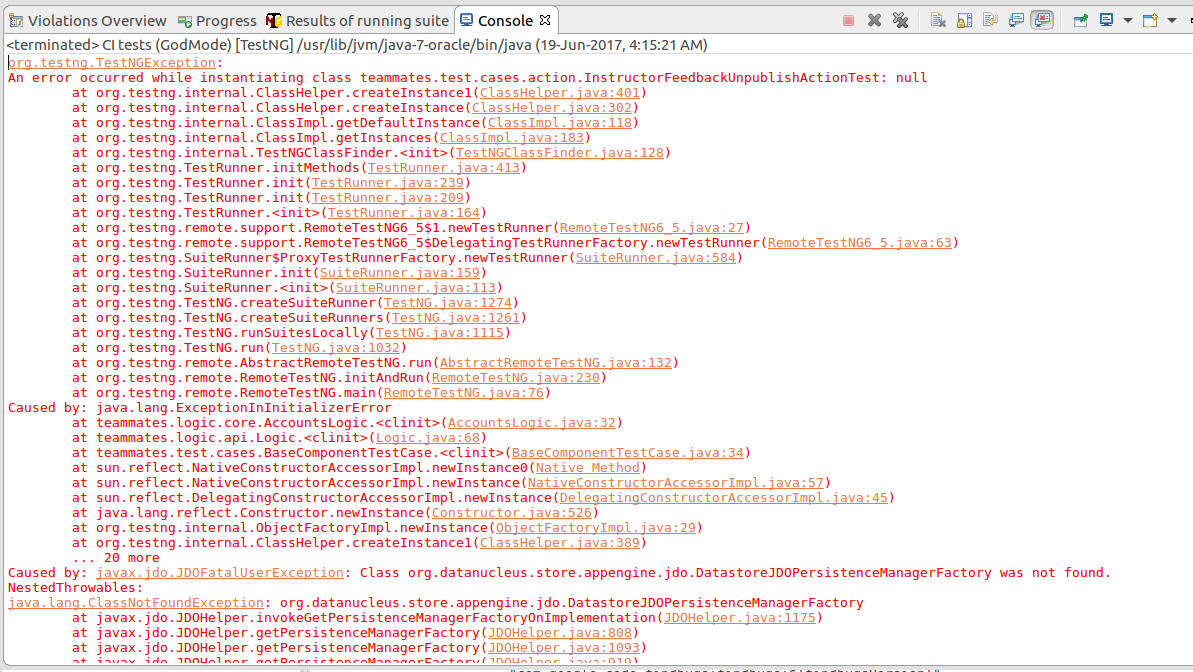This screenshot has height=672, width=1193.
Task: Open the ObjectFactoryImpl.java:29 link
Action: coord(596,527)
